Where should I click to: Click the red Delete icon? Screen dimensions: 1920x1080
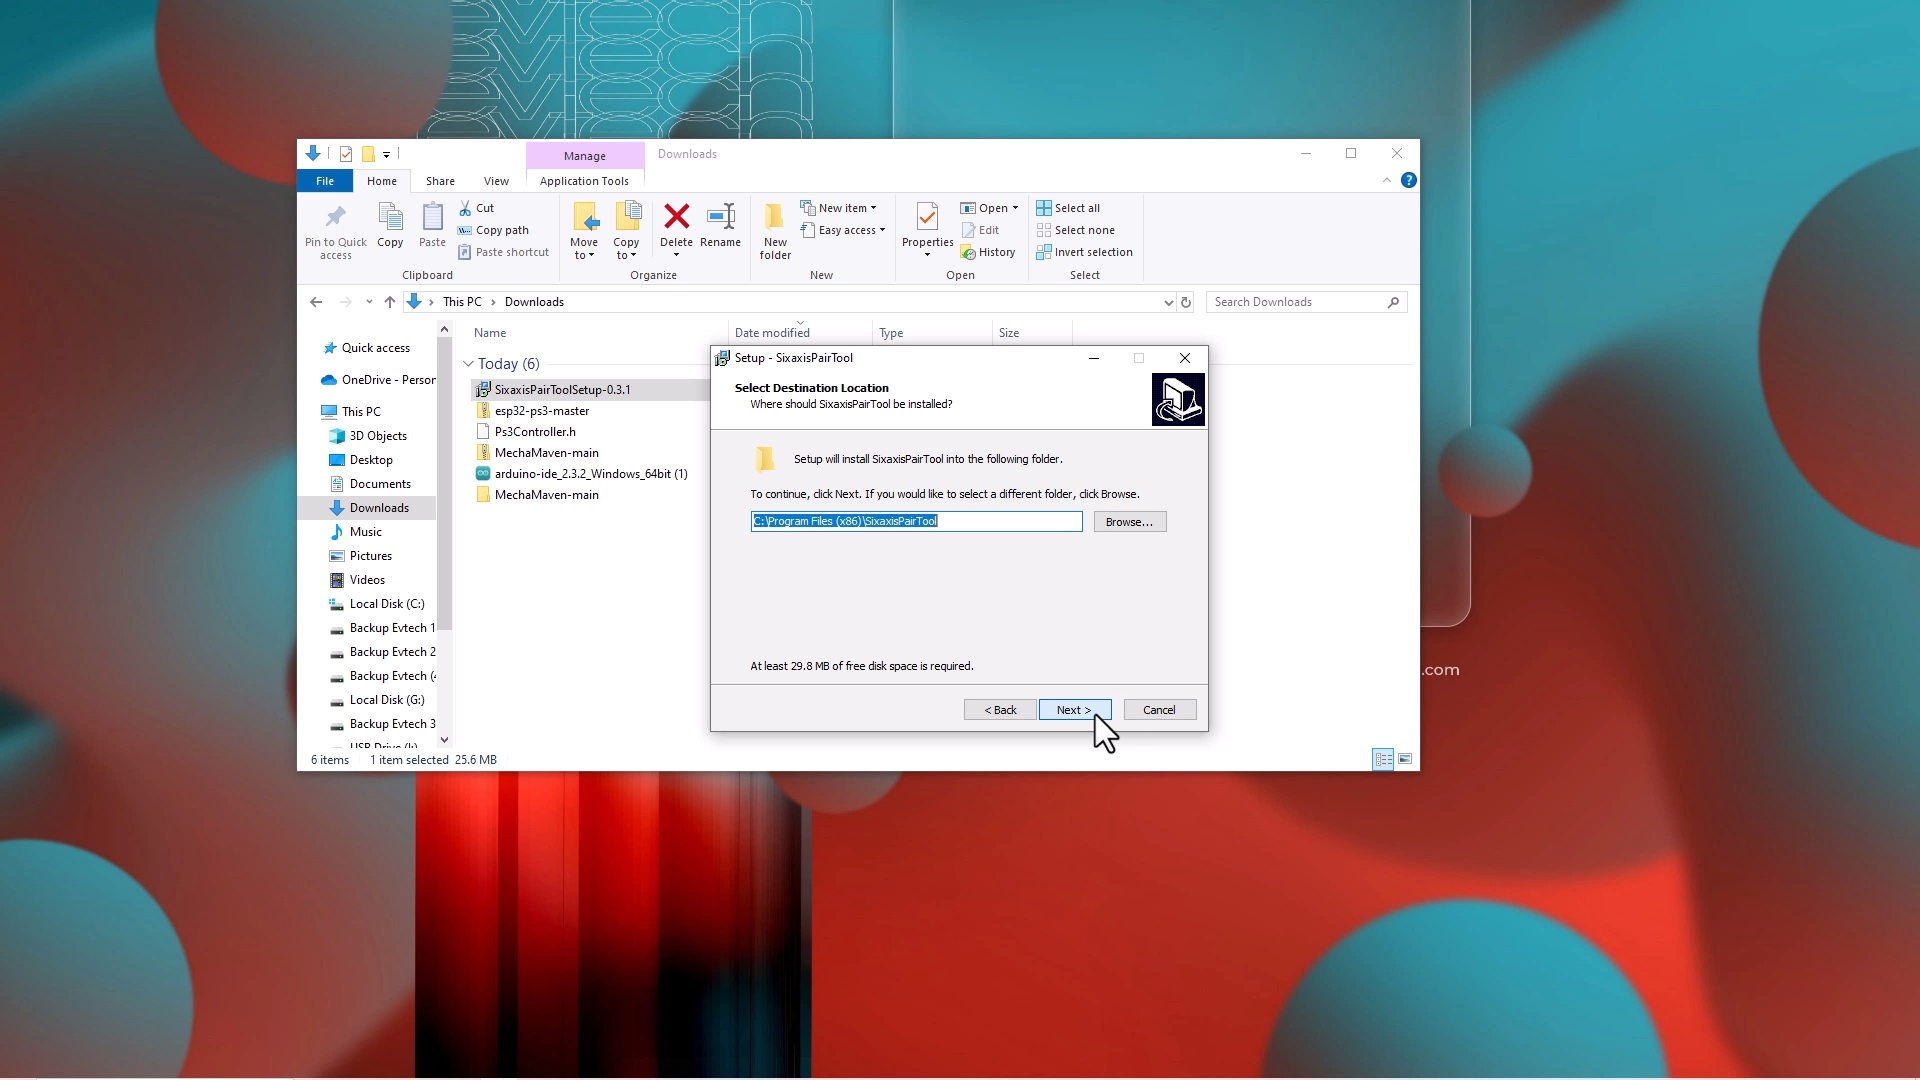pos(677,216)
